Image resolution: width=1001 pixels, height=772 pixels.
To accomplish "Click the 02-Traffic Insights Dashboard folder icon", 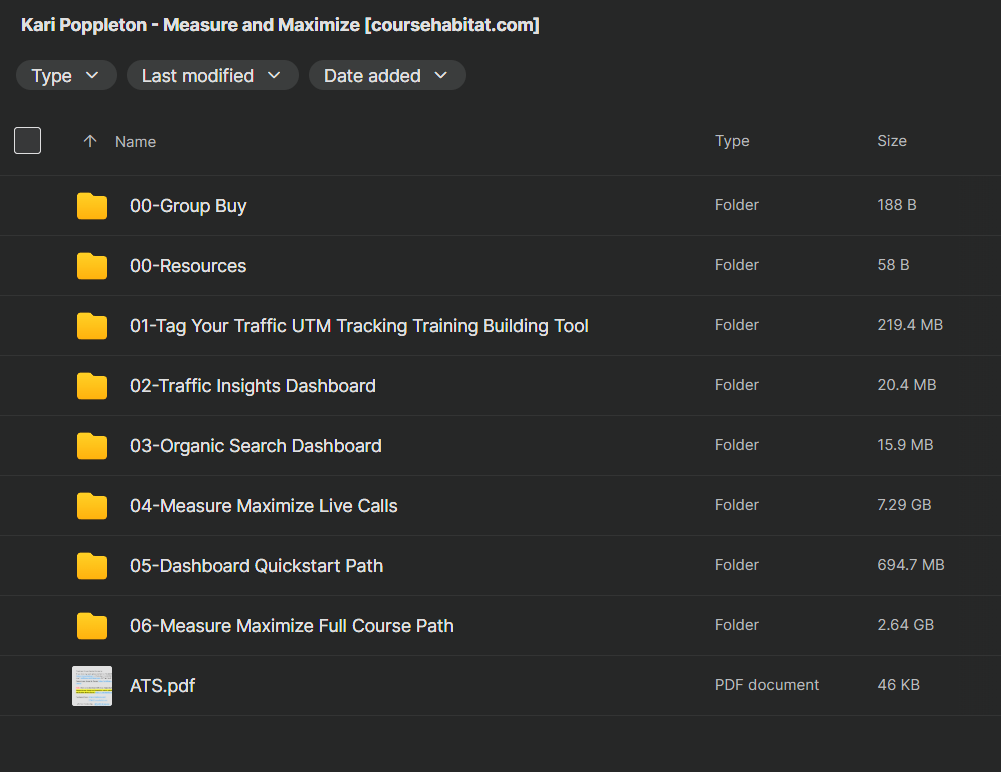I will click(92, 386).
